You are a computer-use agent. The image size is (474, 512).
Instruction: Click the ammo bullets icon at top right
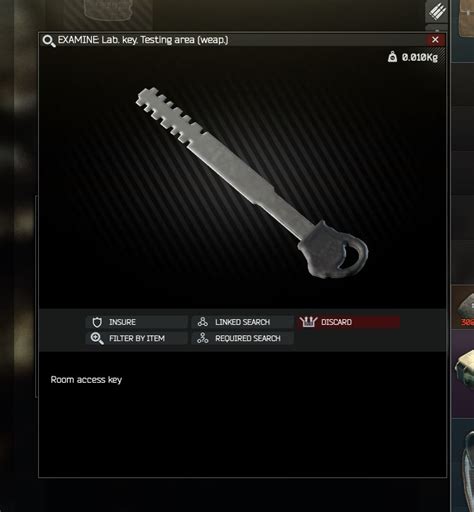pos(437,11)
